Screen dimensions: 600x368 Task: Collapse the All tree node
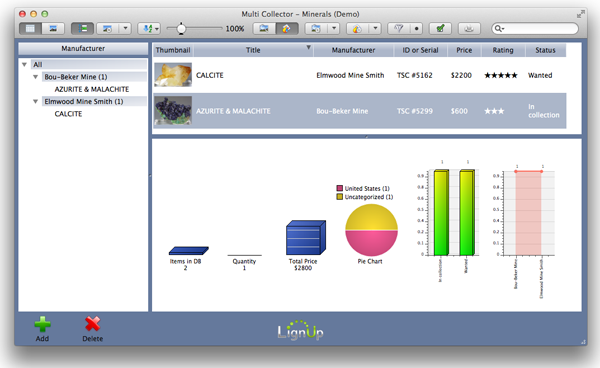click(x=24, y=65)
